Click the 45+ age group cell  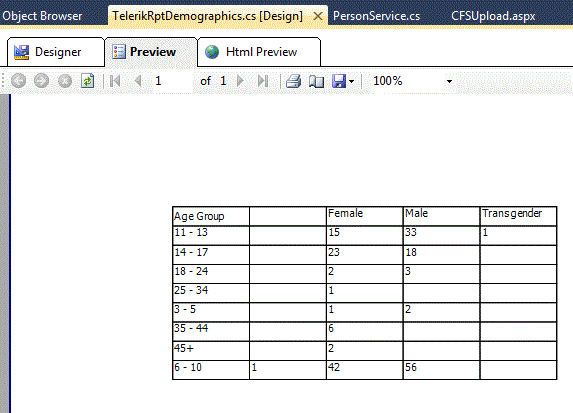(211, 351)
